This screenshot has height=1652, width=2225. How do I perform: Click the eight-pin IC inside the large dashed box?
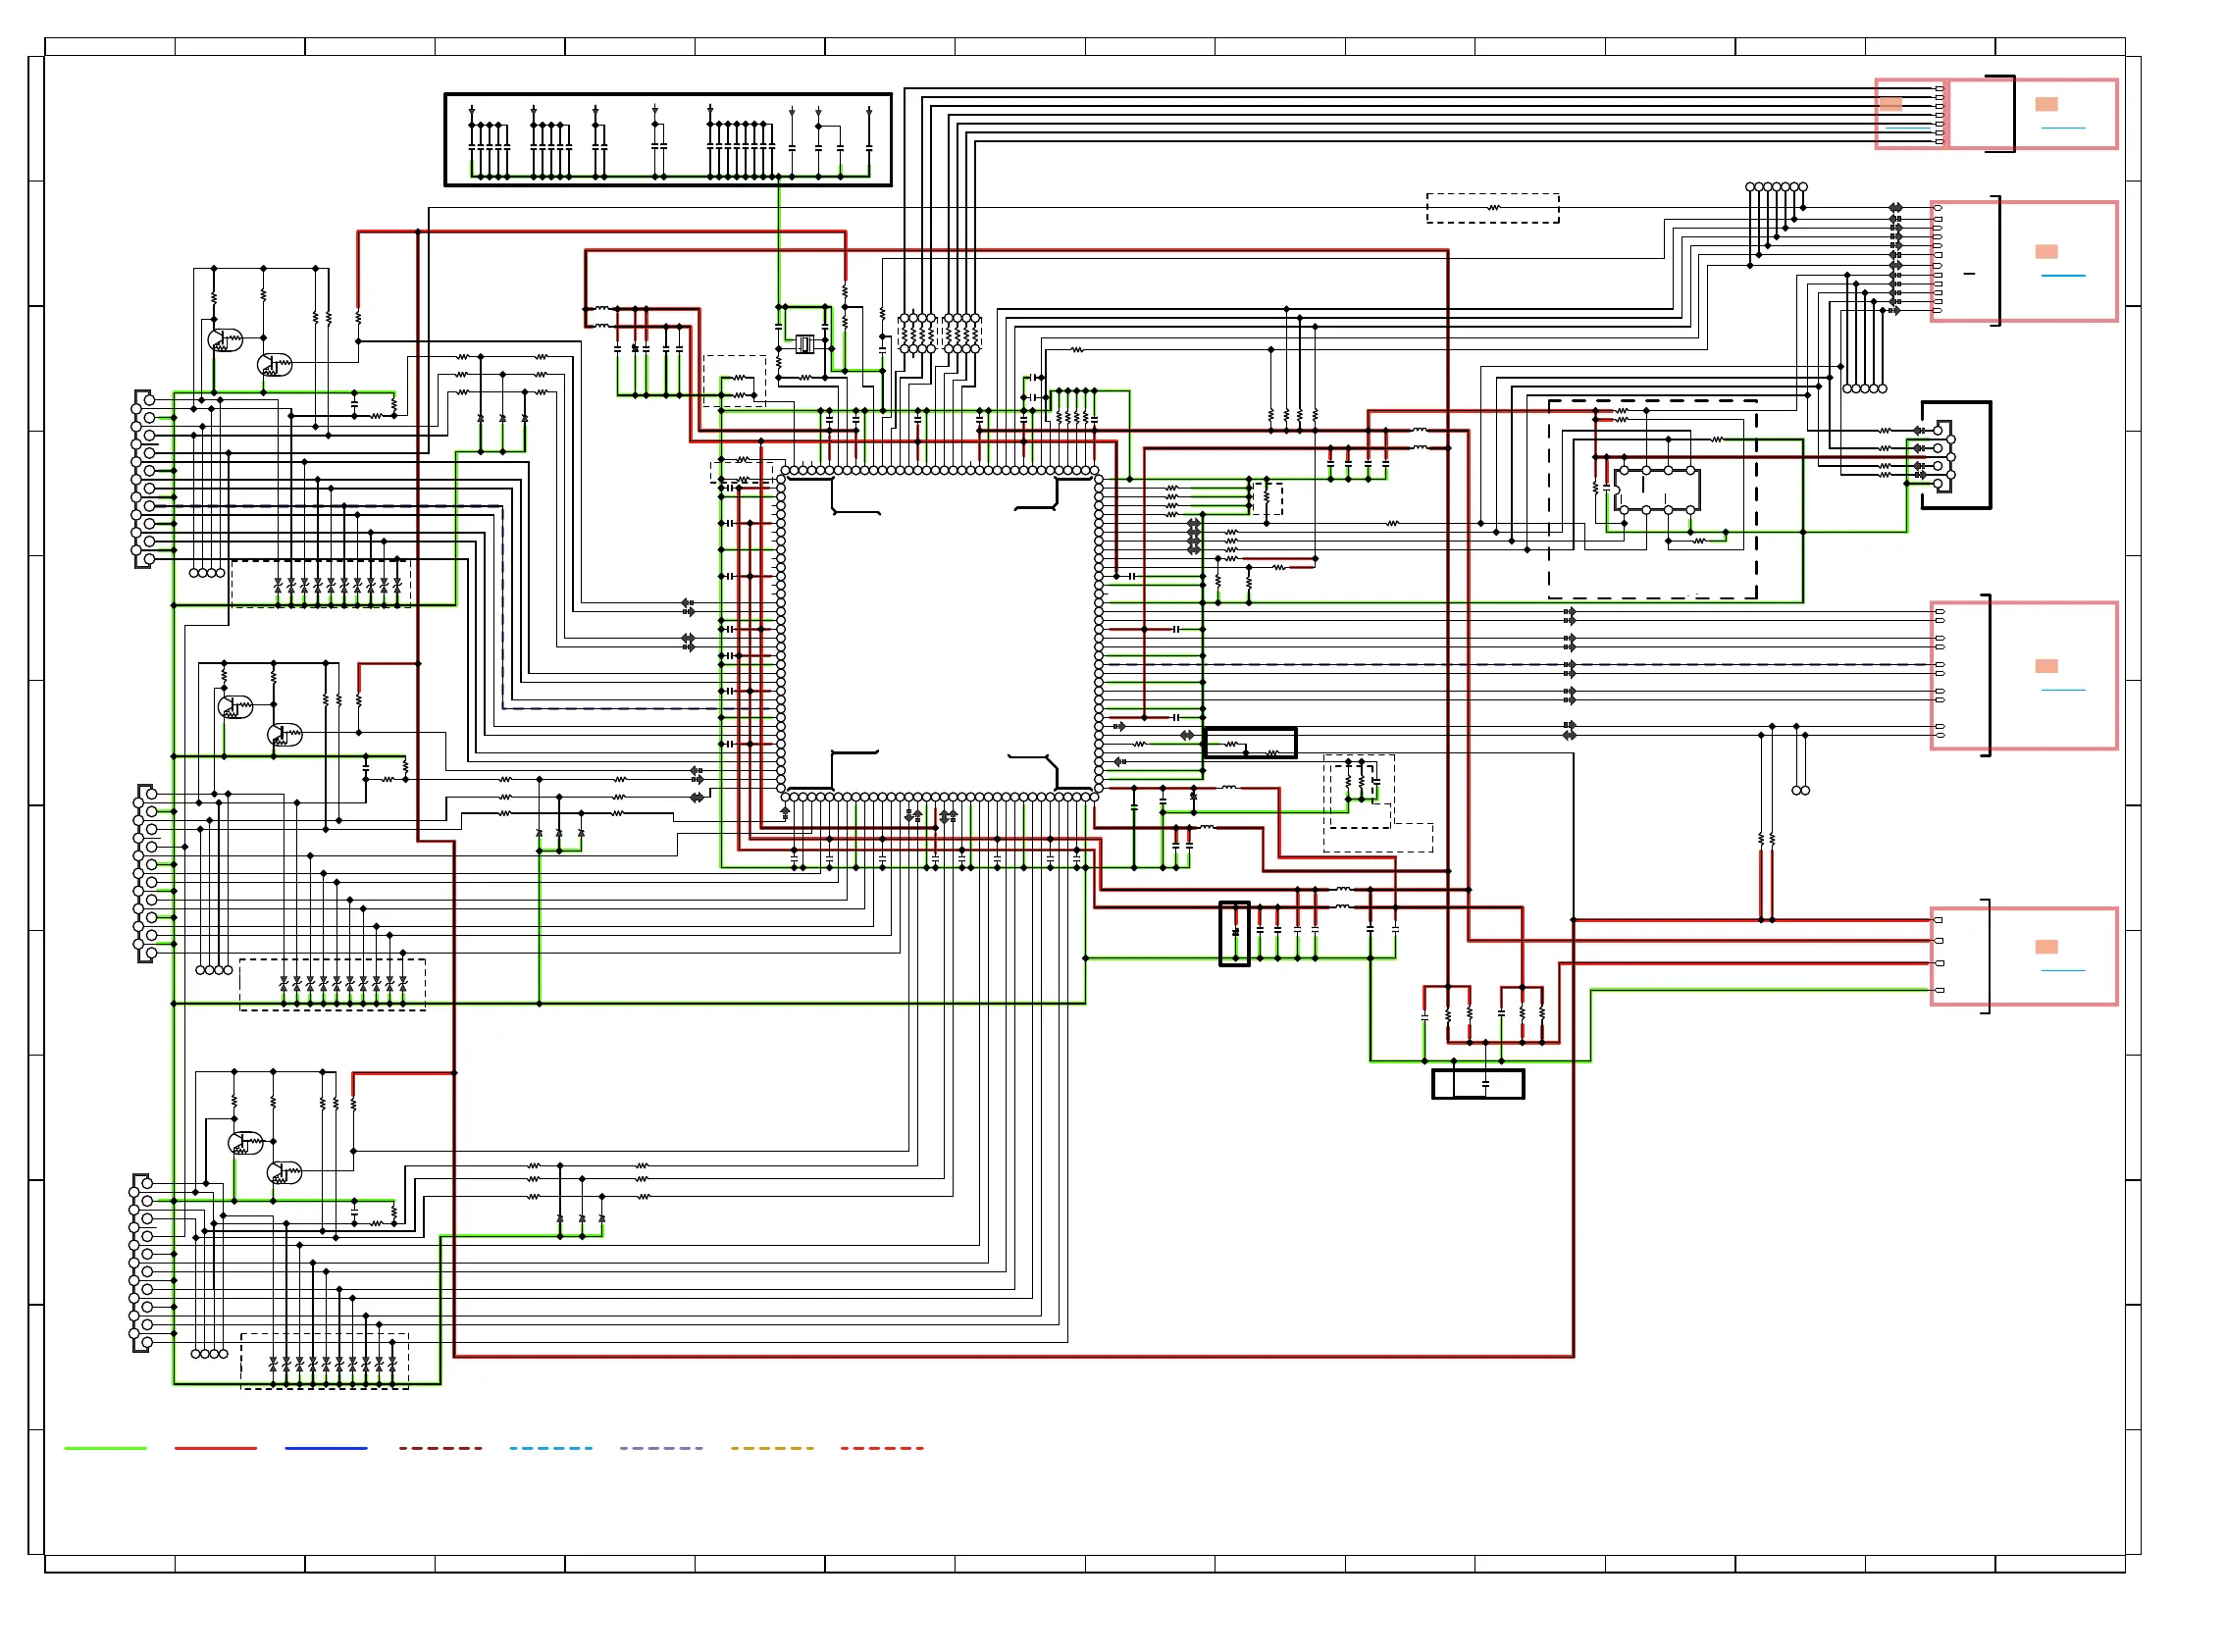tap(1656, 490)
